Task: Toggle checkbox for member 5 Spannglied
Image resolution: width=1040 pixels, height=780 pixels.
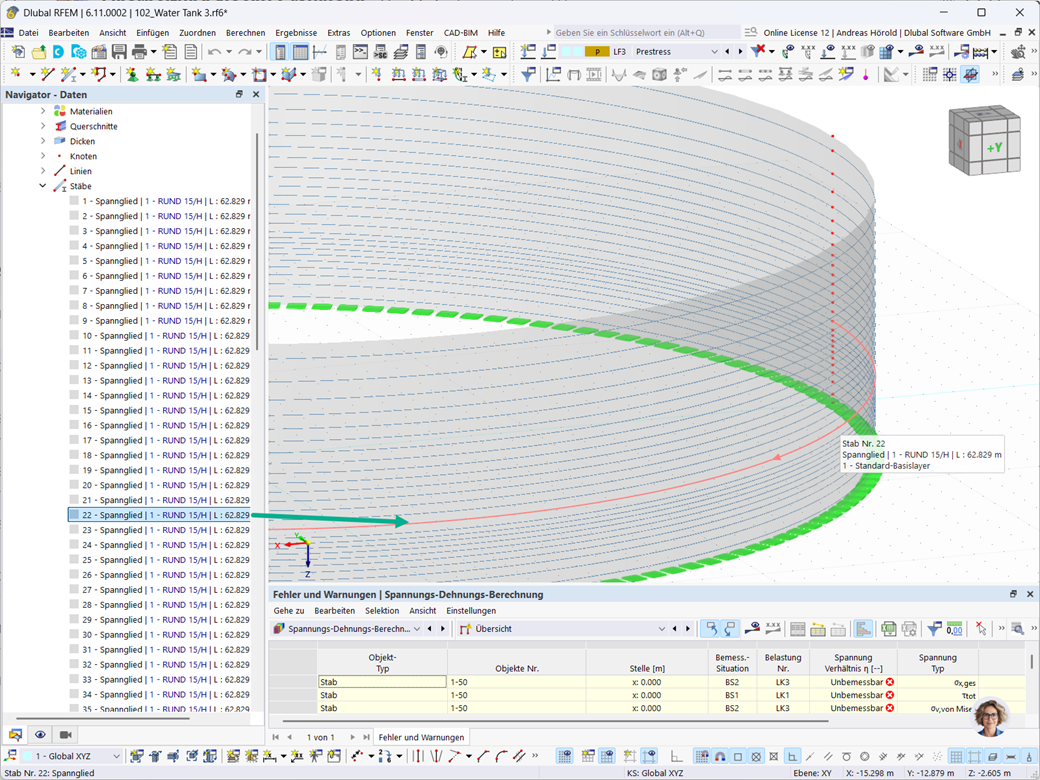Action: point(74,261)
